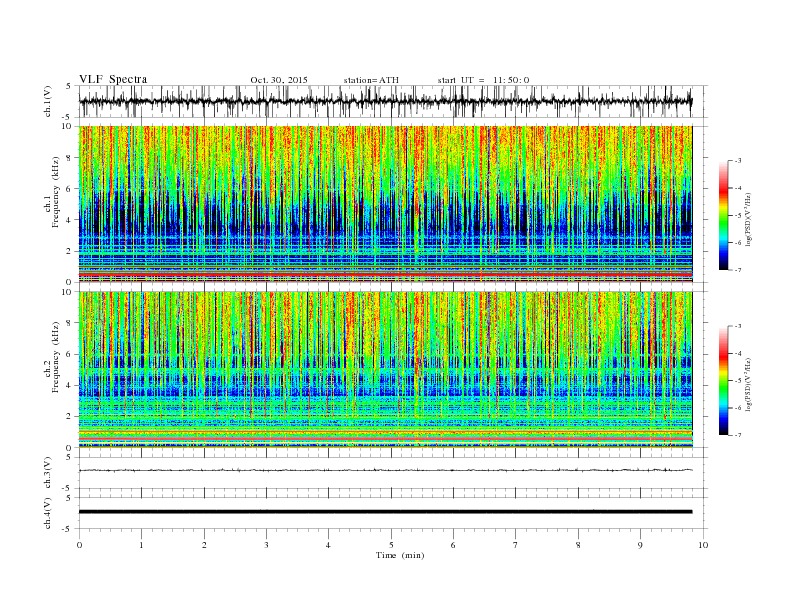Click the "-5" tick of ch.4(V) axis

tap(67, 529)
